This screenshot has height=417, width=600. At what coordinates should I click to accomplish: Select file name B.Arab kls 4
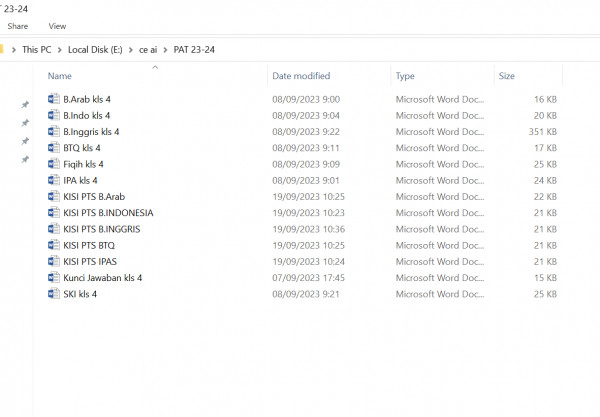pyautogui.click(x=87, y=99)
